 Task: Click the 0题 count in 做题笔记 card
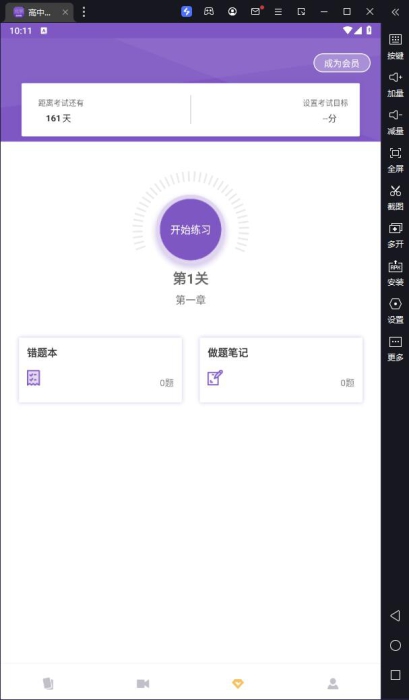(x=347, y=383)
